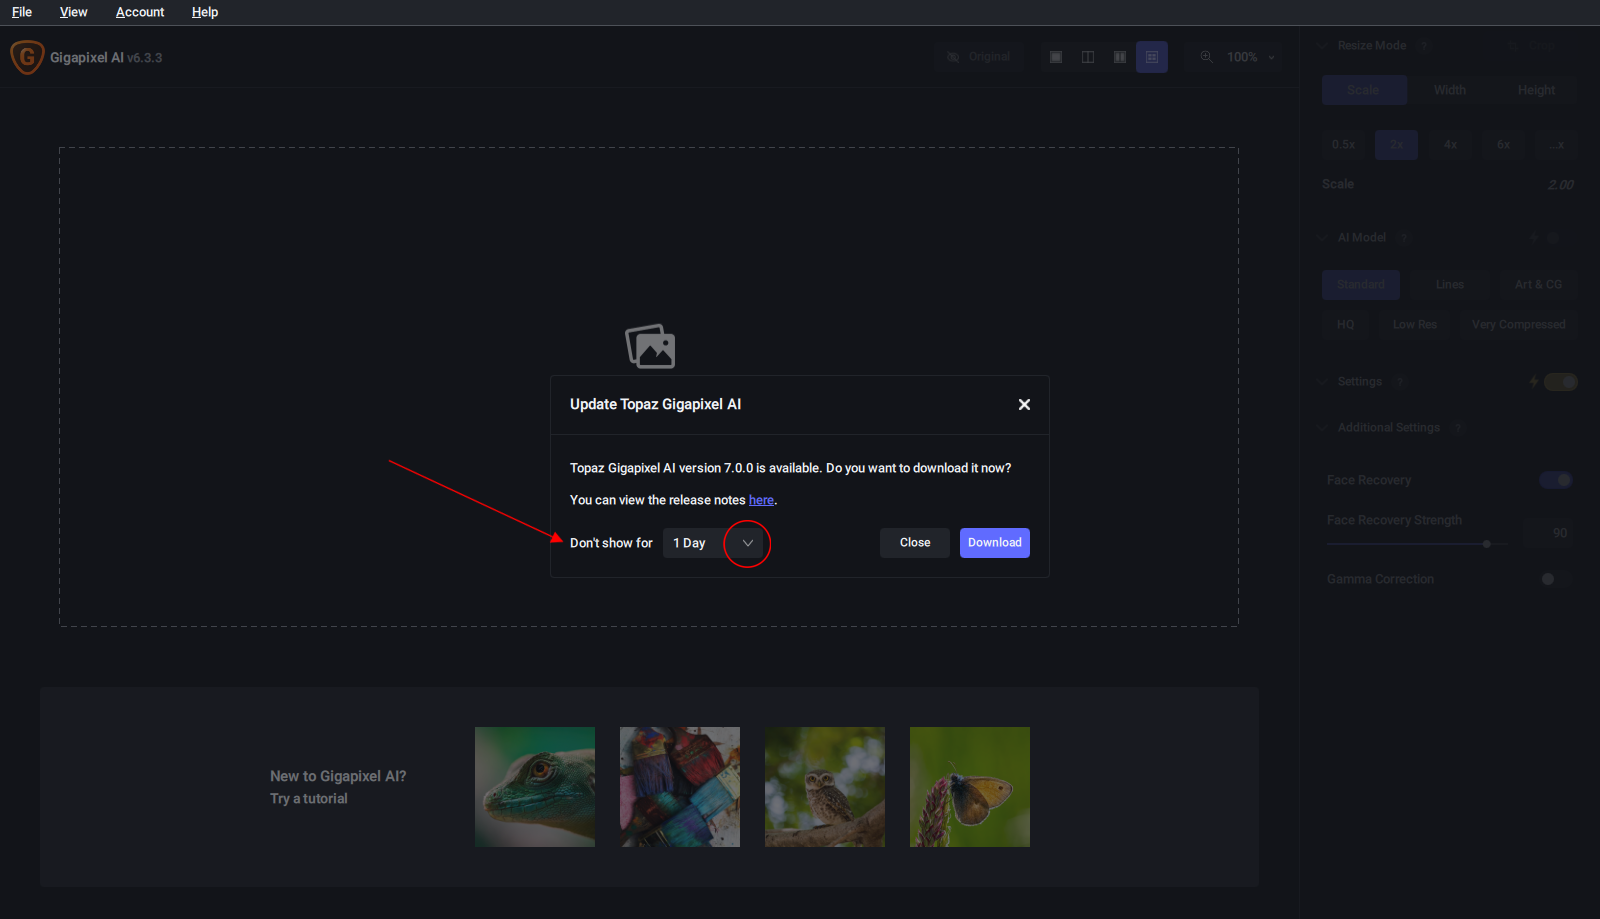Screen dimensions: 1600x919
Task: Open the Account menu
Action: tap(140, 12)
